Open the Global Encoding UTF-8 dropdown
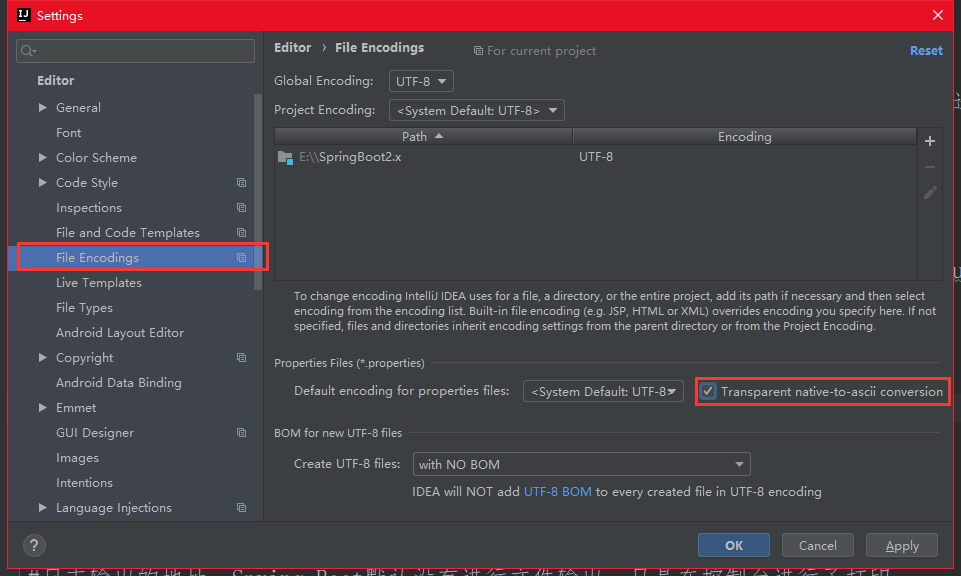This screenshot has height=576, width=961. click(421, 81)
